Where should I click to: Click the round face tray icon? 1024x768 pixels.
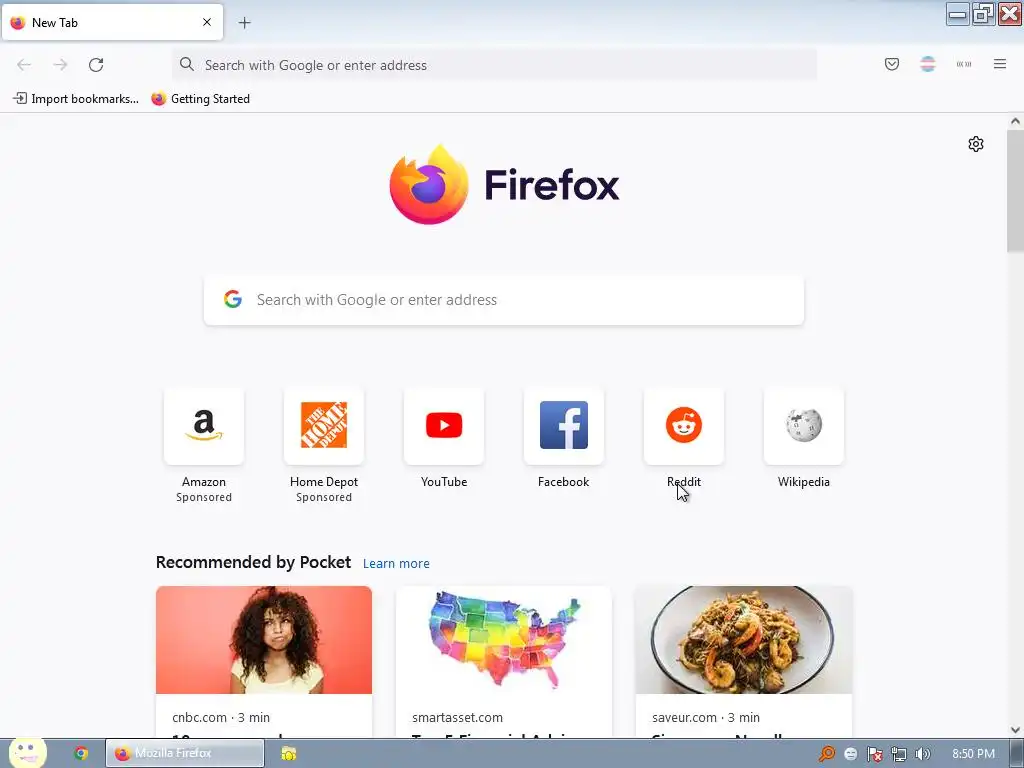[x=850, y=754]
